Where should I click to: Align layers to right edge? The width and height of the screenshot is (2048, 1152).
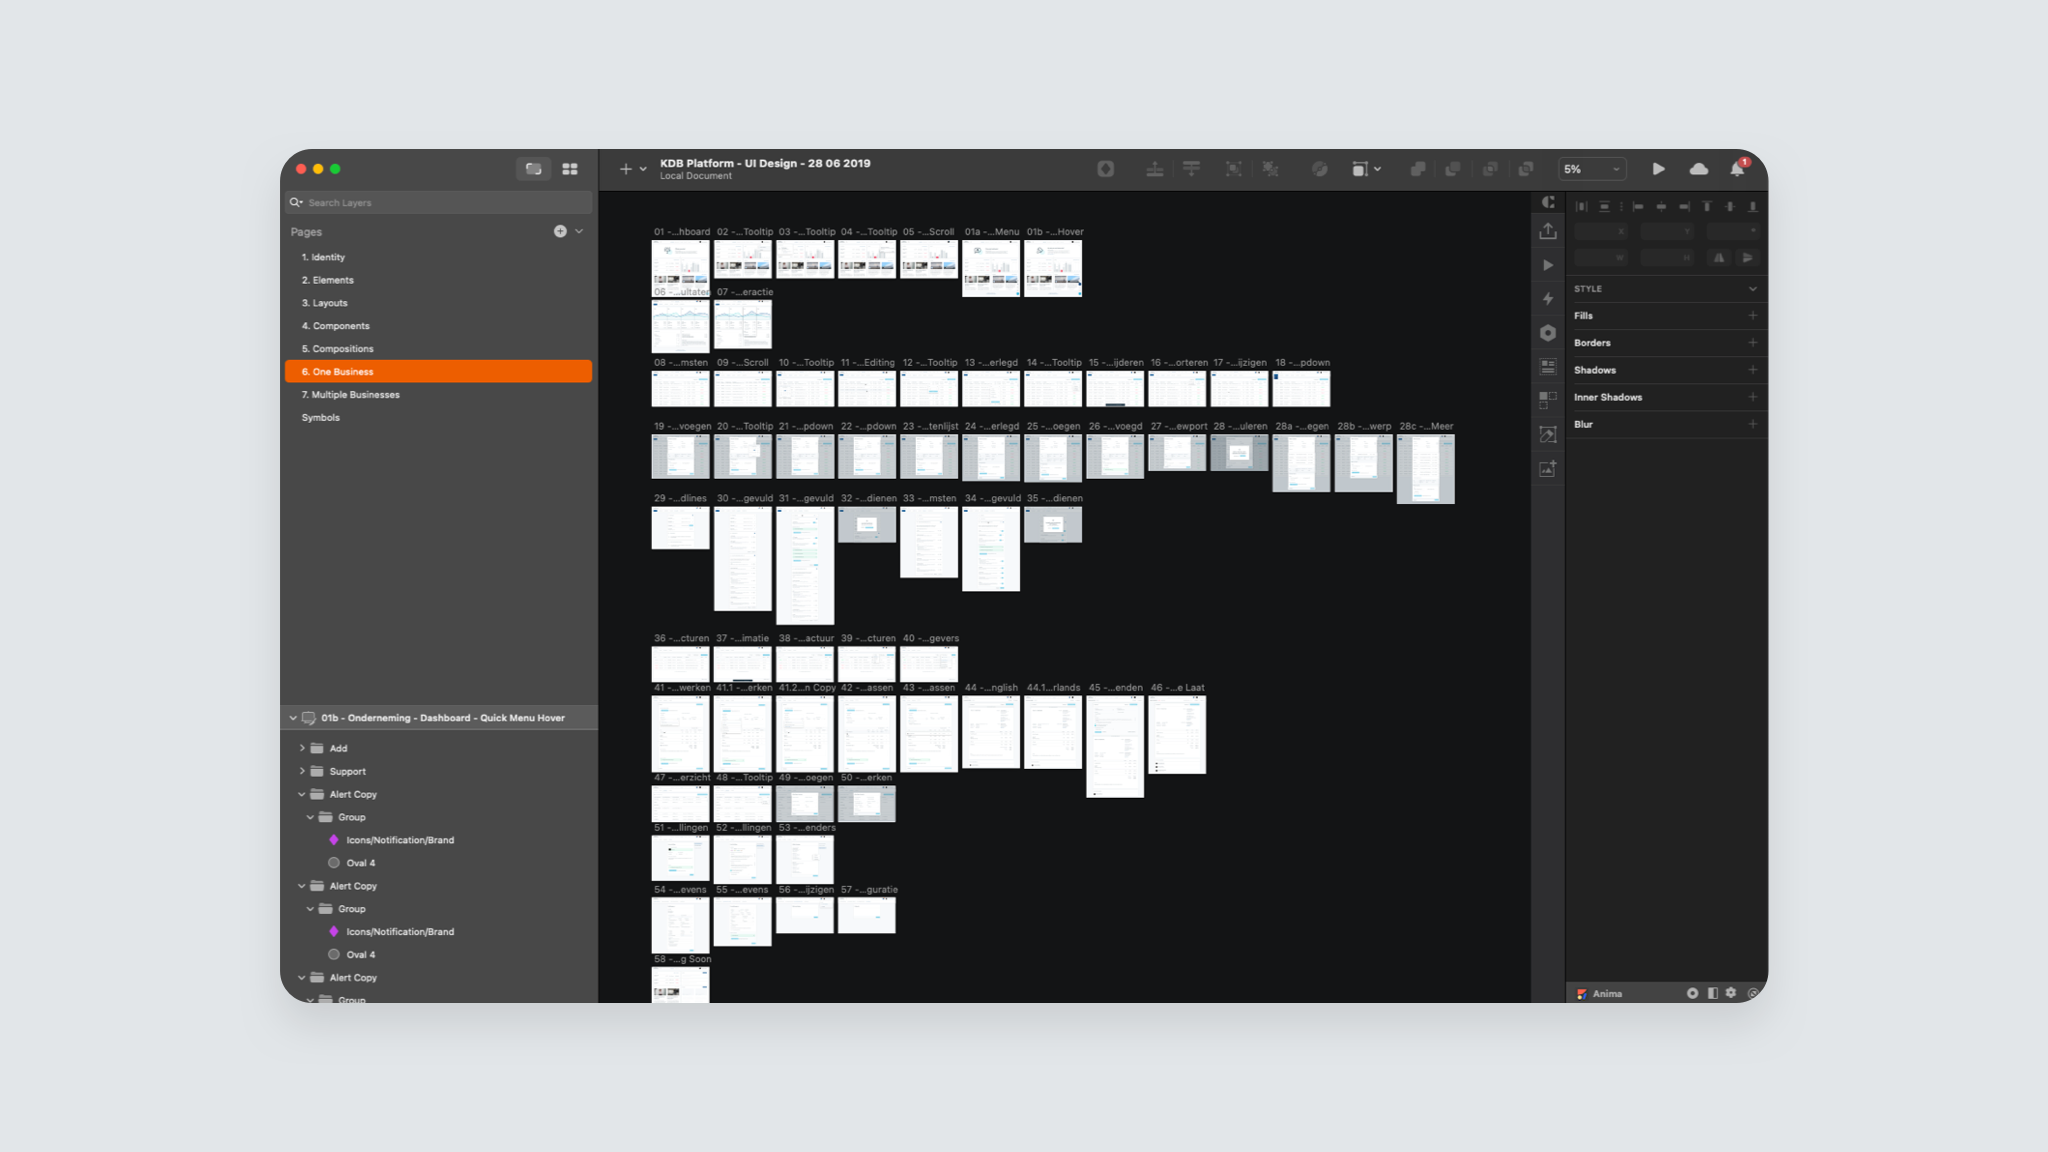pos(1684,207)
